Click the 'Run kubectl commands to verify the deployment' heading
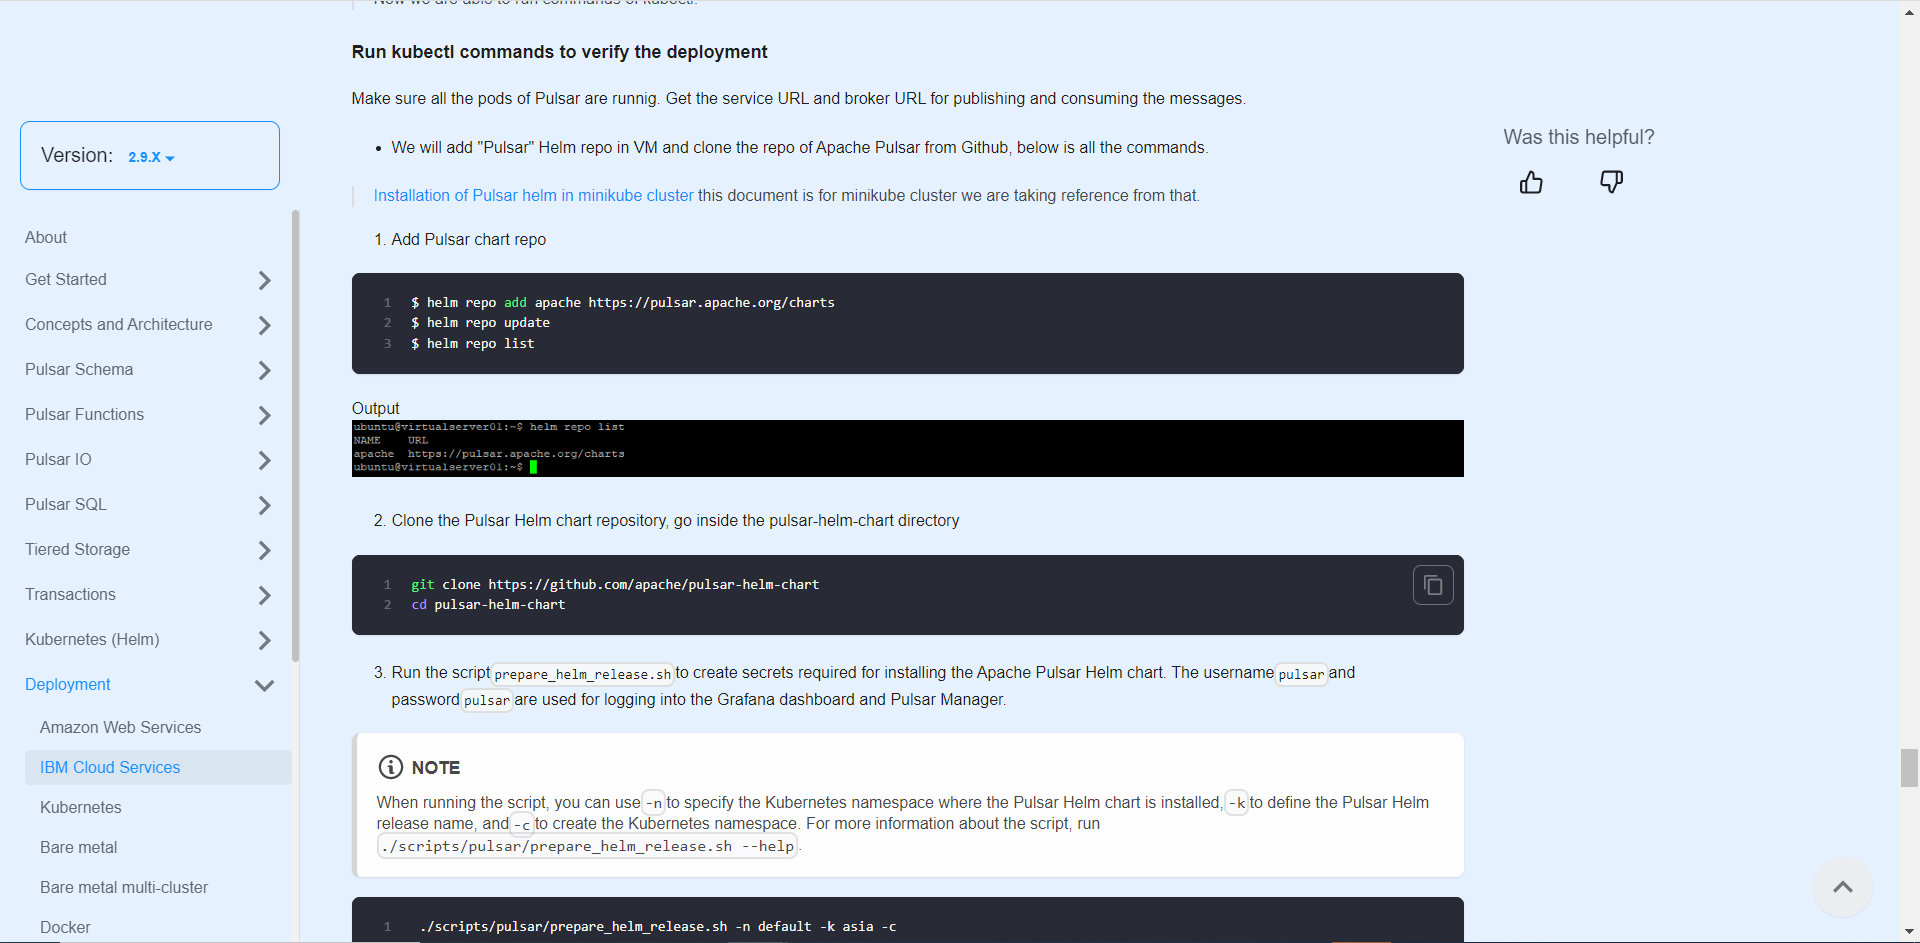The height and width of the screenshot is (943, 1920). point(559,52)
